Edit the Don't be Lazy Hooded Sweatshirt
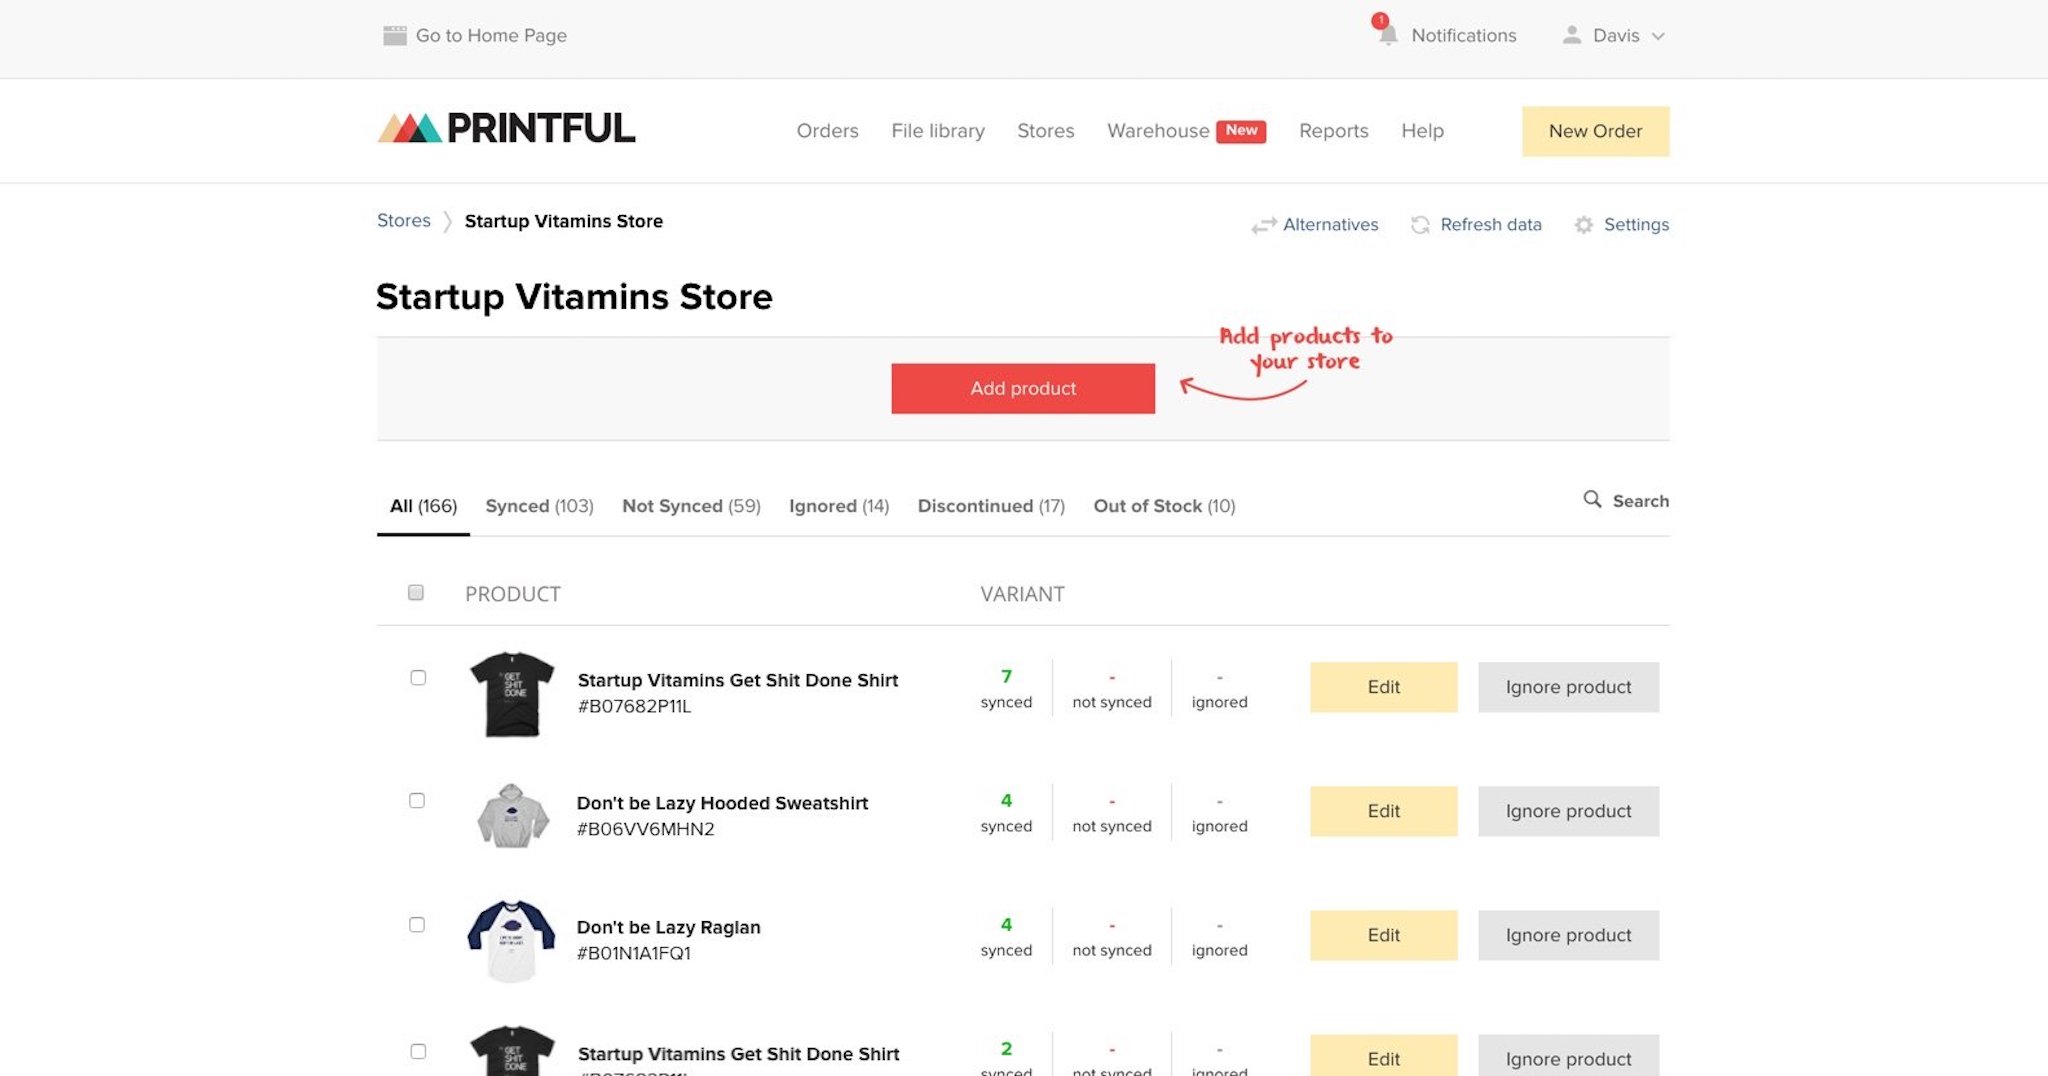The width and height of the screenshot is (2048, 1076). [1383, 811]
